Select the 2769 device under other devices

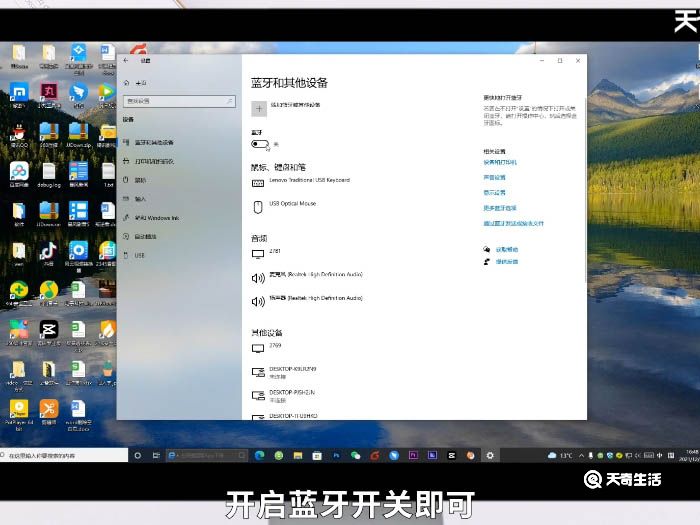coord(275,346)
